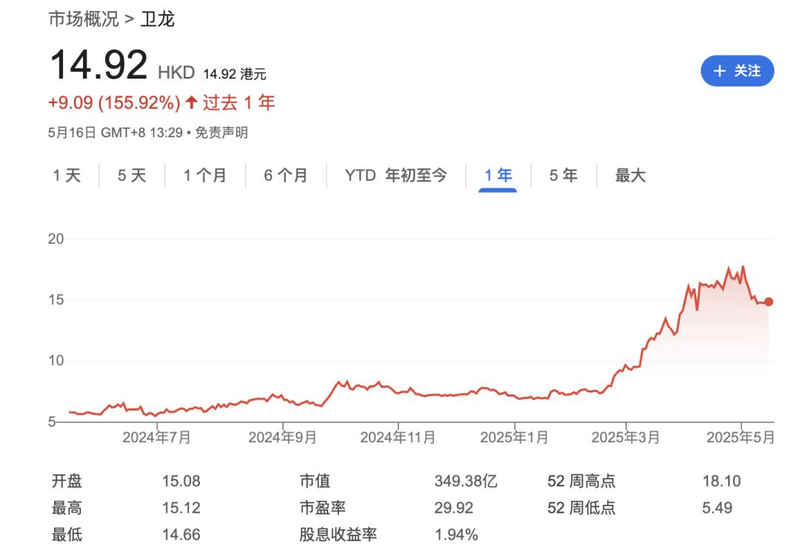800x550 pixels.
Task: Switch to YTD 年初至今 tab
Action: click(x=396, y=176)
